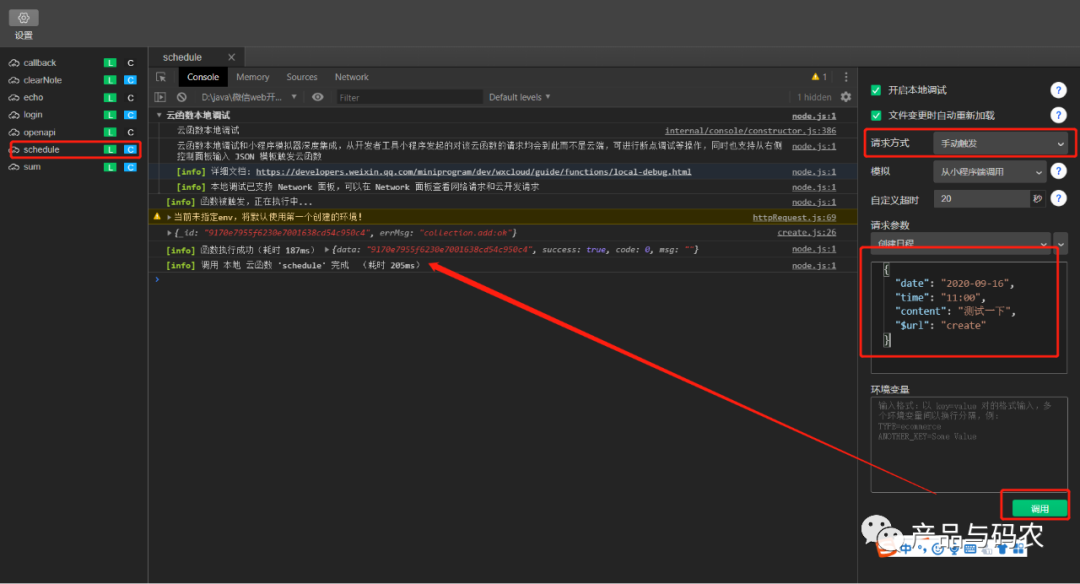Click the blue C badge for schedule

click(130, 149)
